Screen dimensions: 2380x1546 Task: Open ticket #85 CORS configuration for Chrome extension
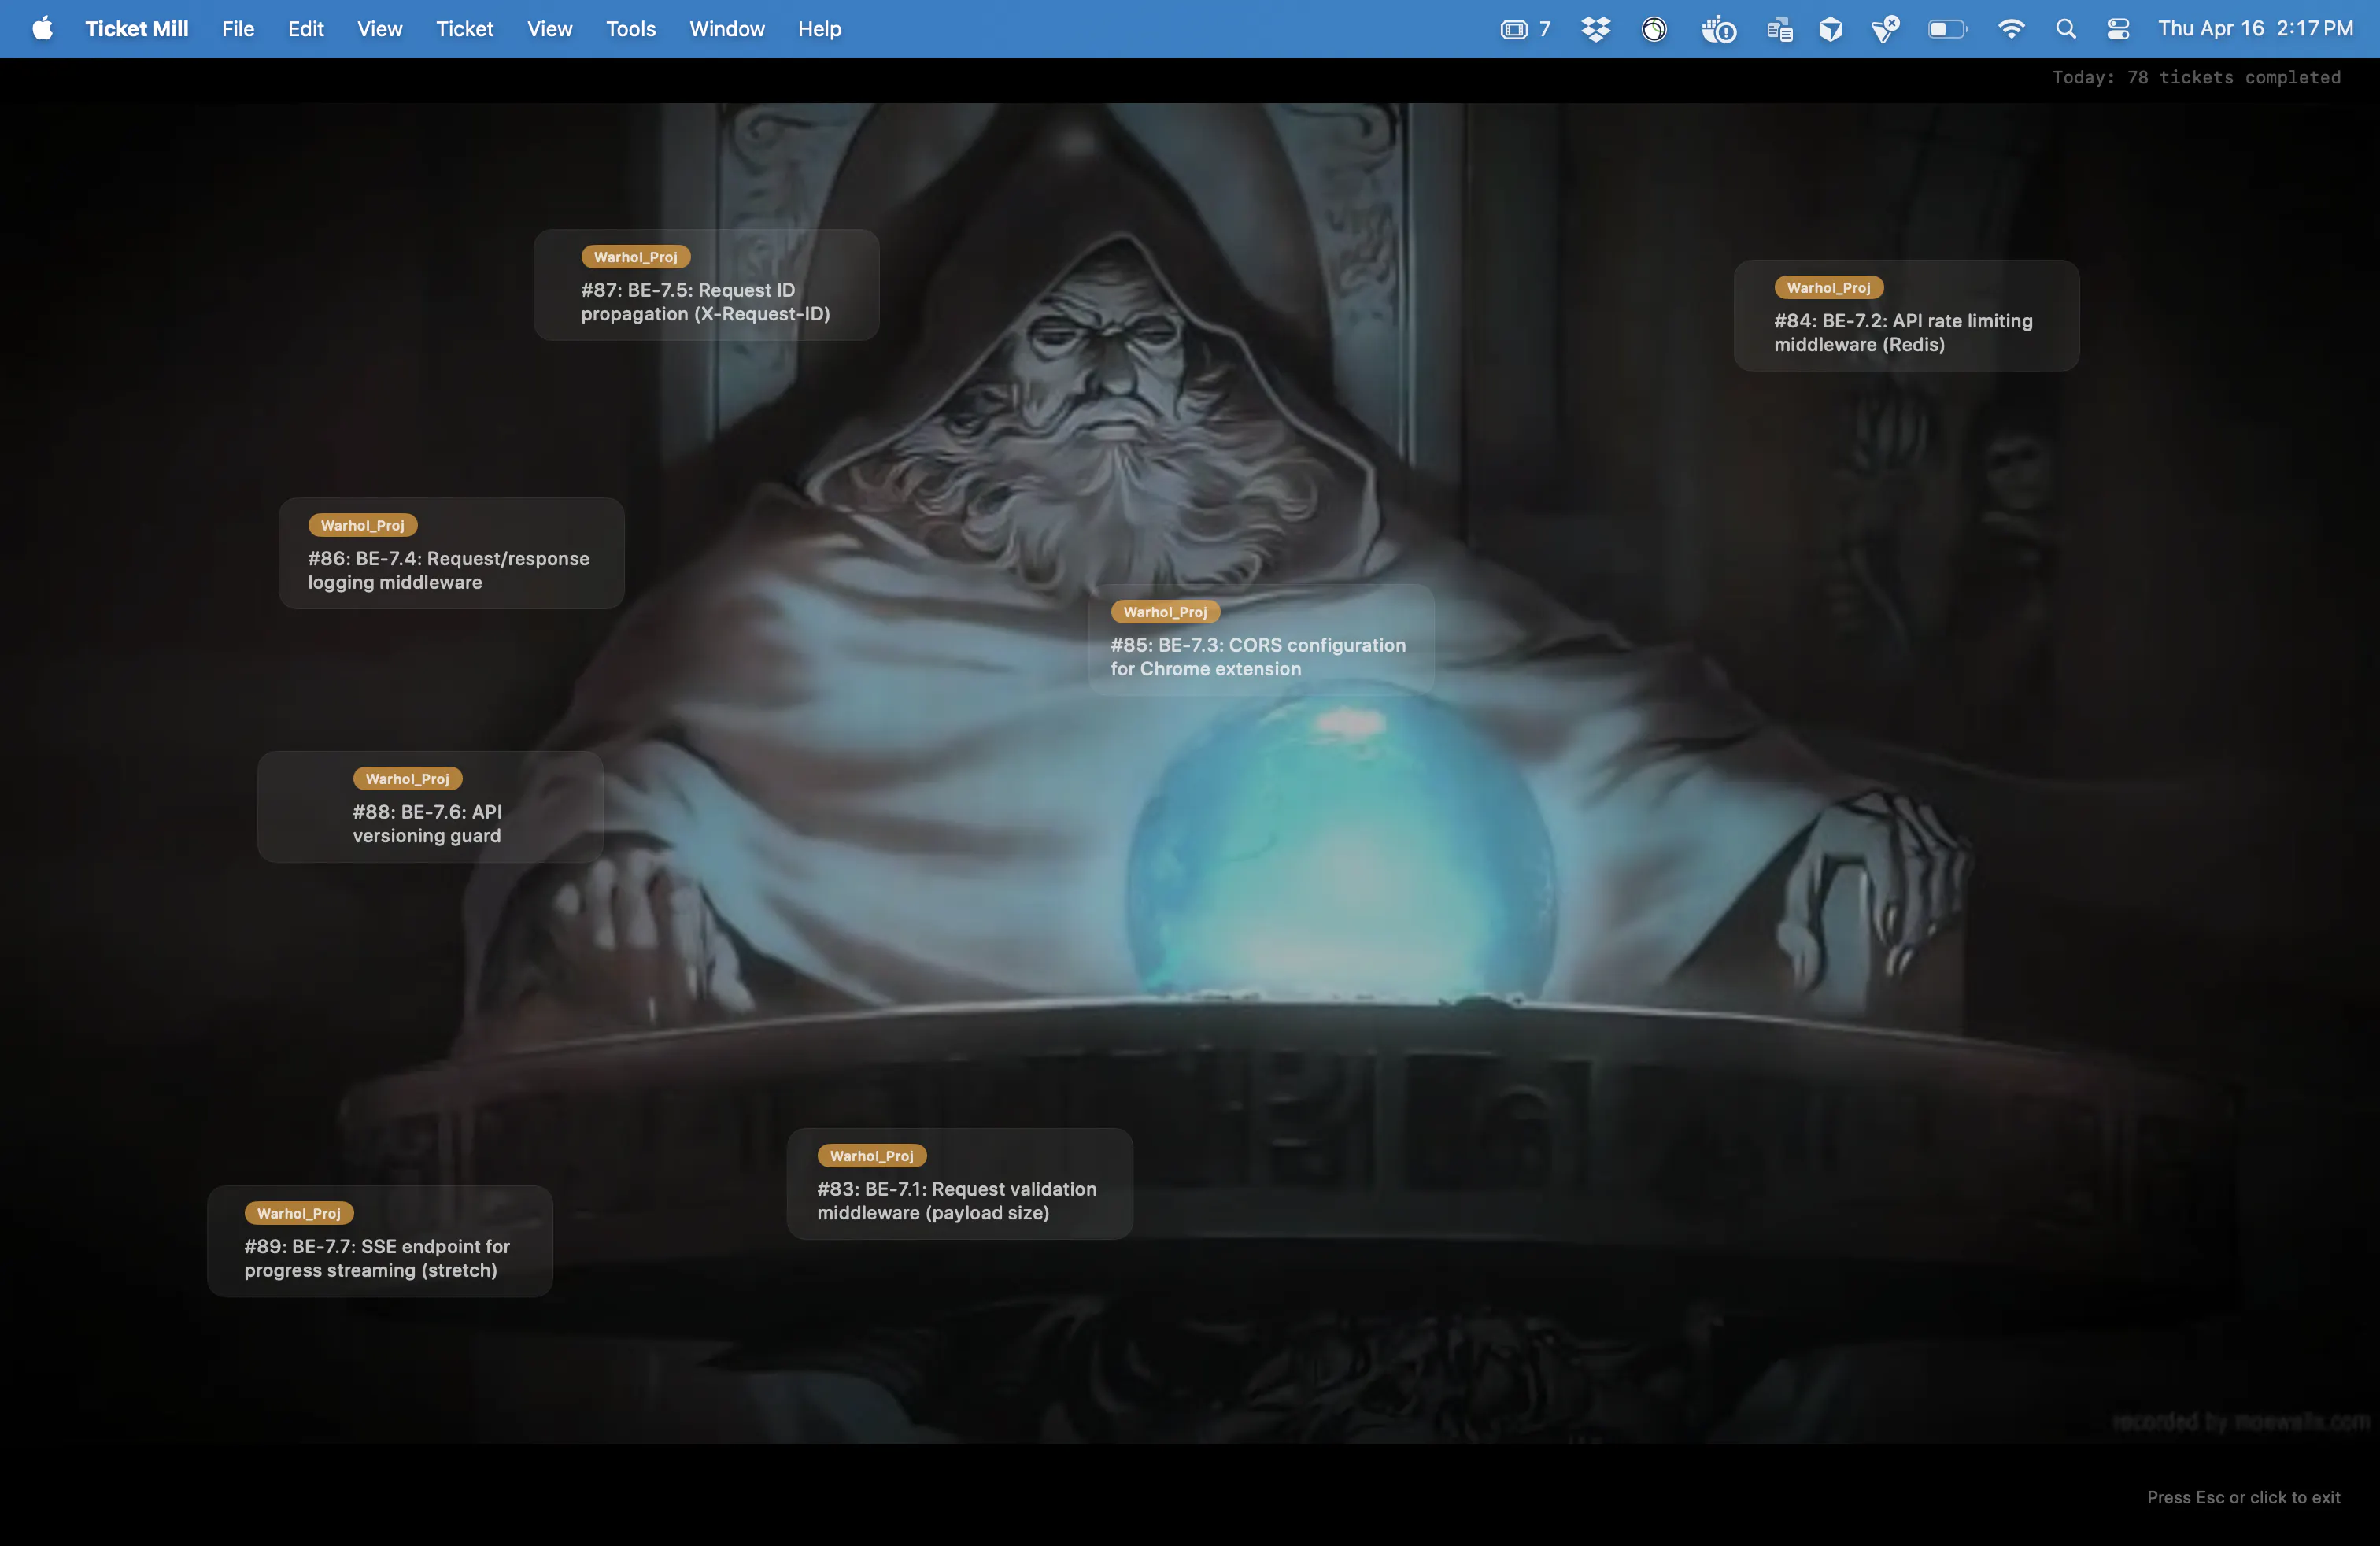point(1261,640)
